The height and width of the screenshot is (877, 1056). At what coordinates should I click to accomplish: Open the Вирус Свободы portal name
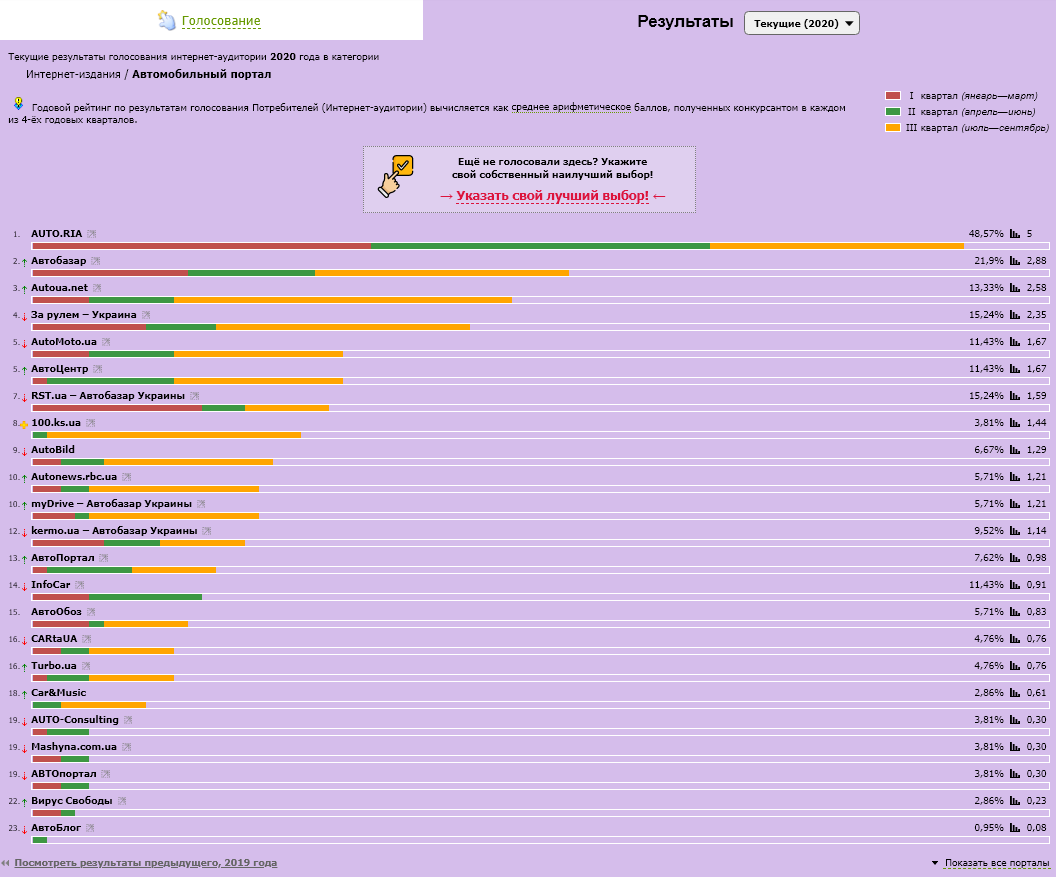[x=71, y=800]
